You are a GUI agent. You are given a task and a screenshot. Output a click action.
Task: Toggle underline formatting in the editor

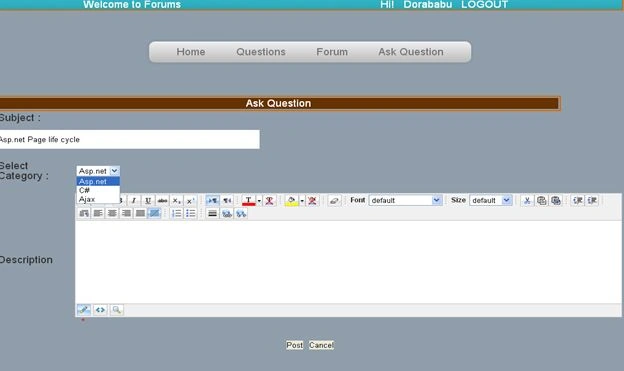tap(148, 201)
